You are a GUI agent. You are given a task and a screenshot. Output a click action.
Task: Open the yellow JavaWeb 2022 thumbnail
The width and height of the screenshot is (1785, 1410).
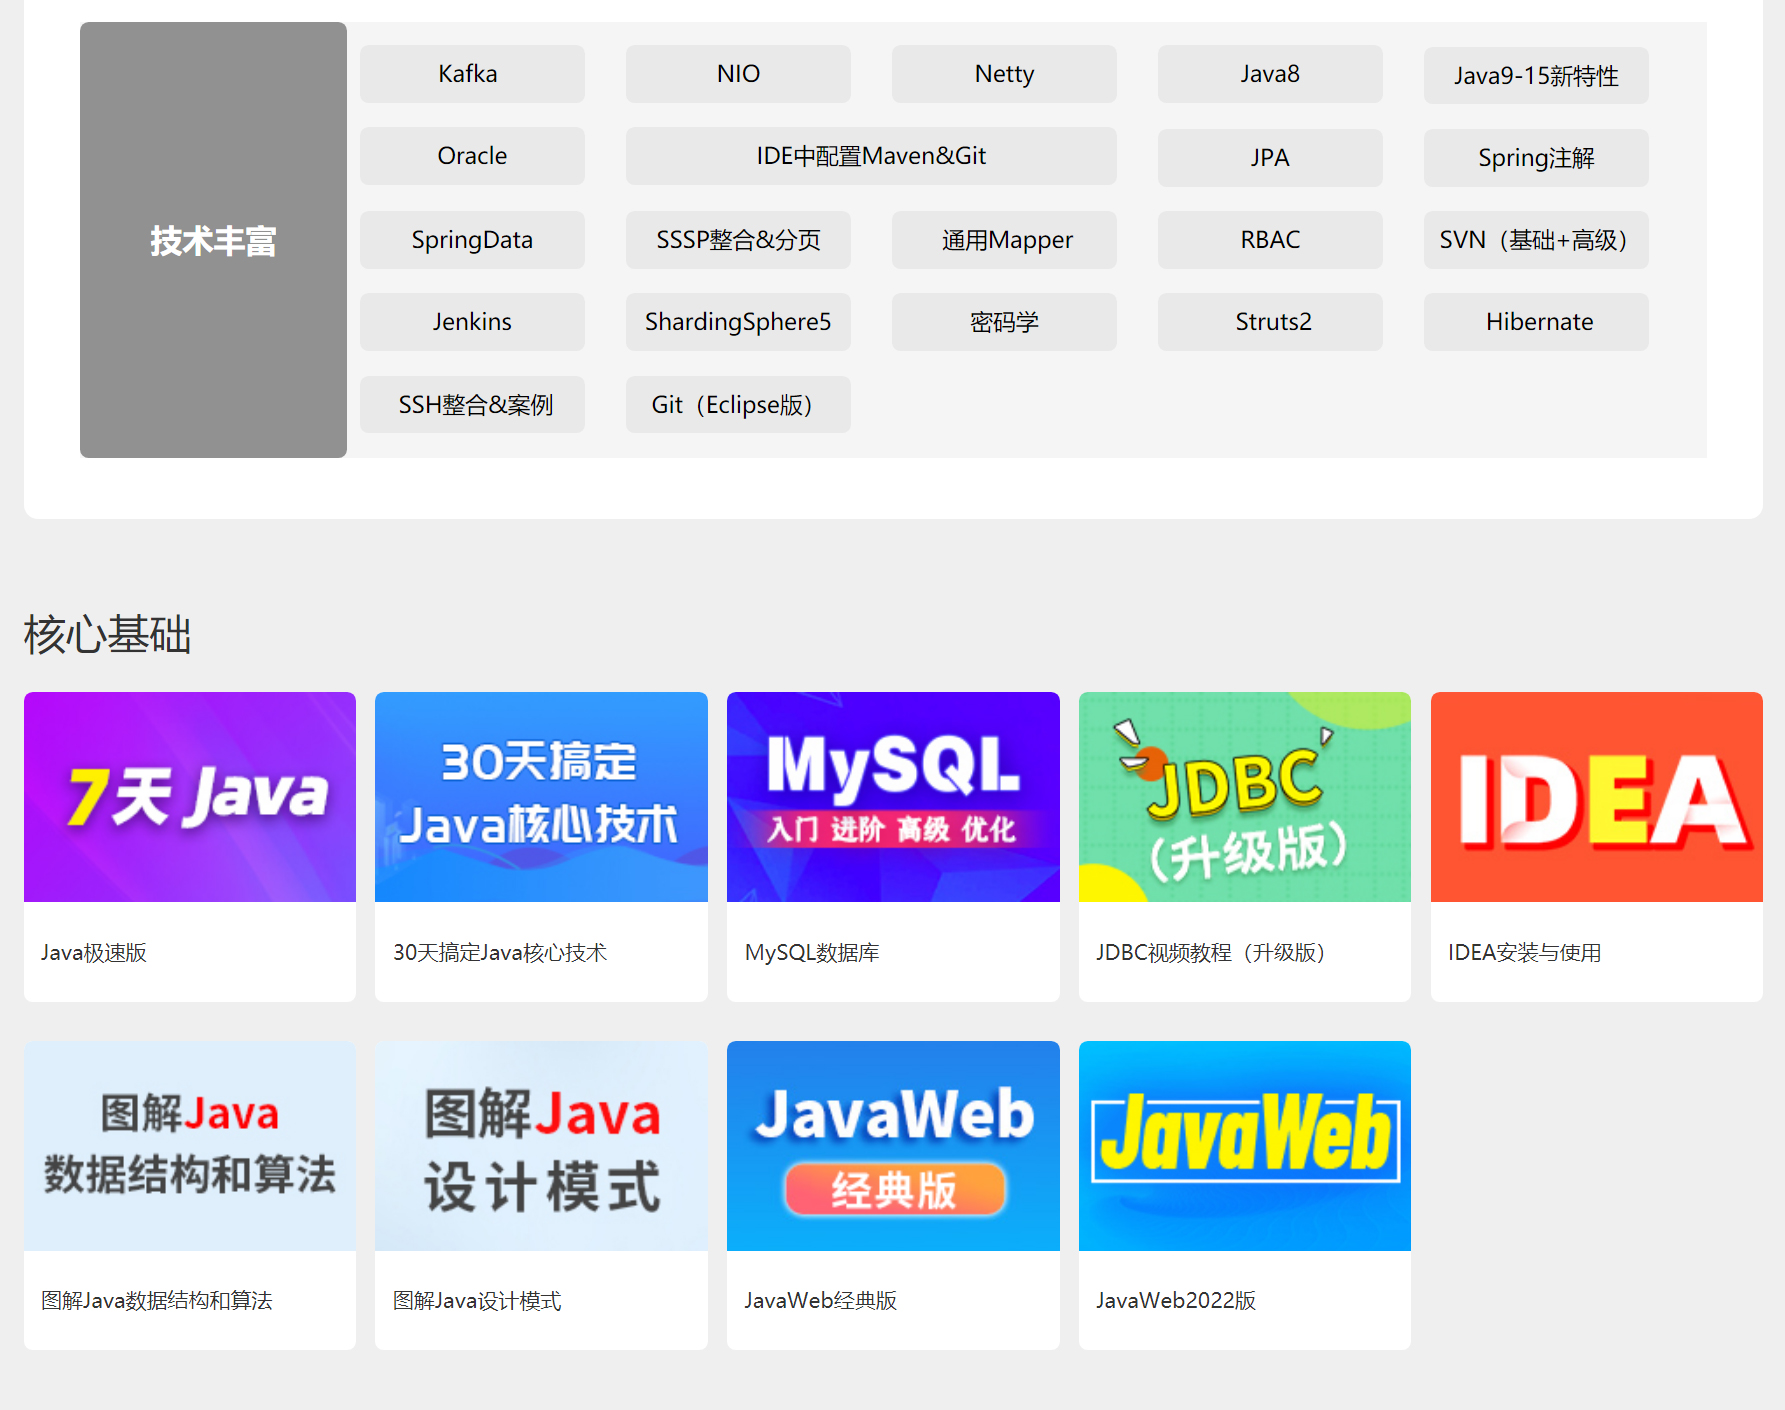tap(1244, 1146)
